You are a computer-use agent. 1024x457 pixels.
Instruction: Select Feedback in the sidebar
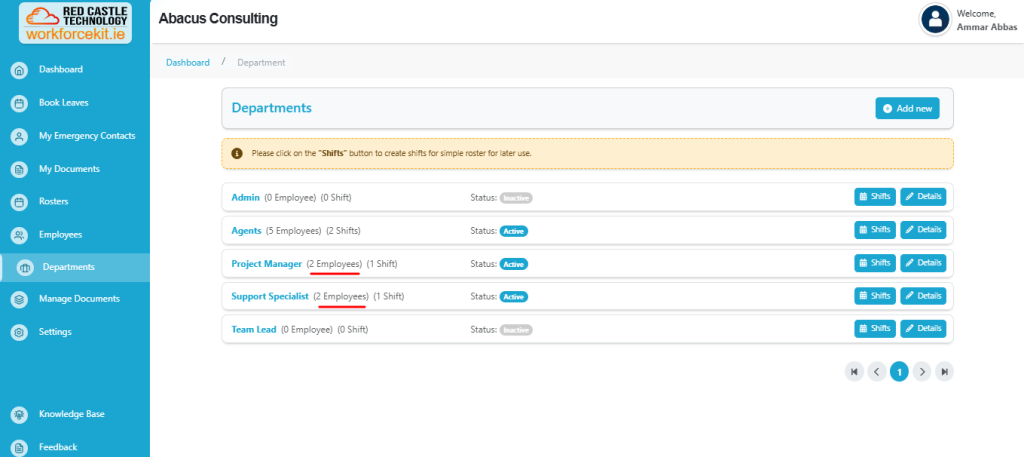pyautogui.click(x=57, y=447)
